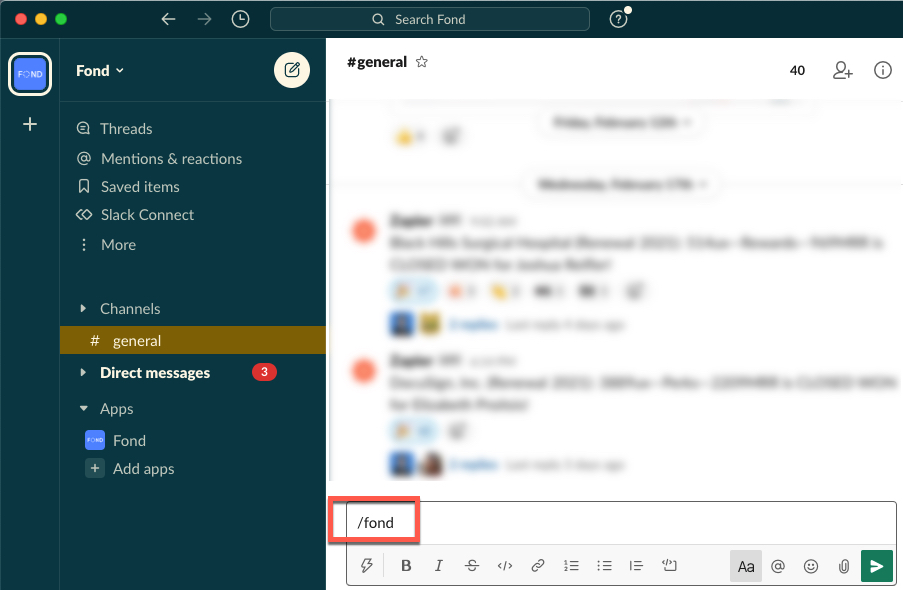The height and width of the screenshot is (590, 903).
Task: Go forward with the right arrow
Action: [x=204, y=19]
